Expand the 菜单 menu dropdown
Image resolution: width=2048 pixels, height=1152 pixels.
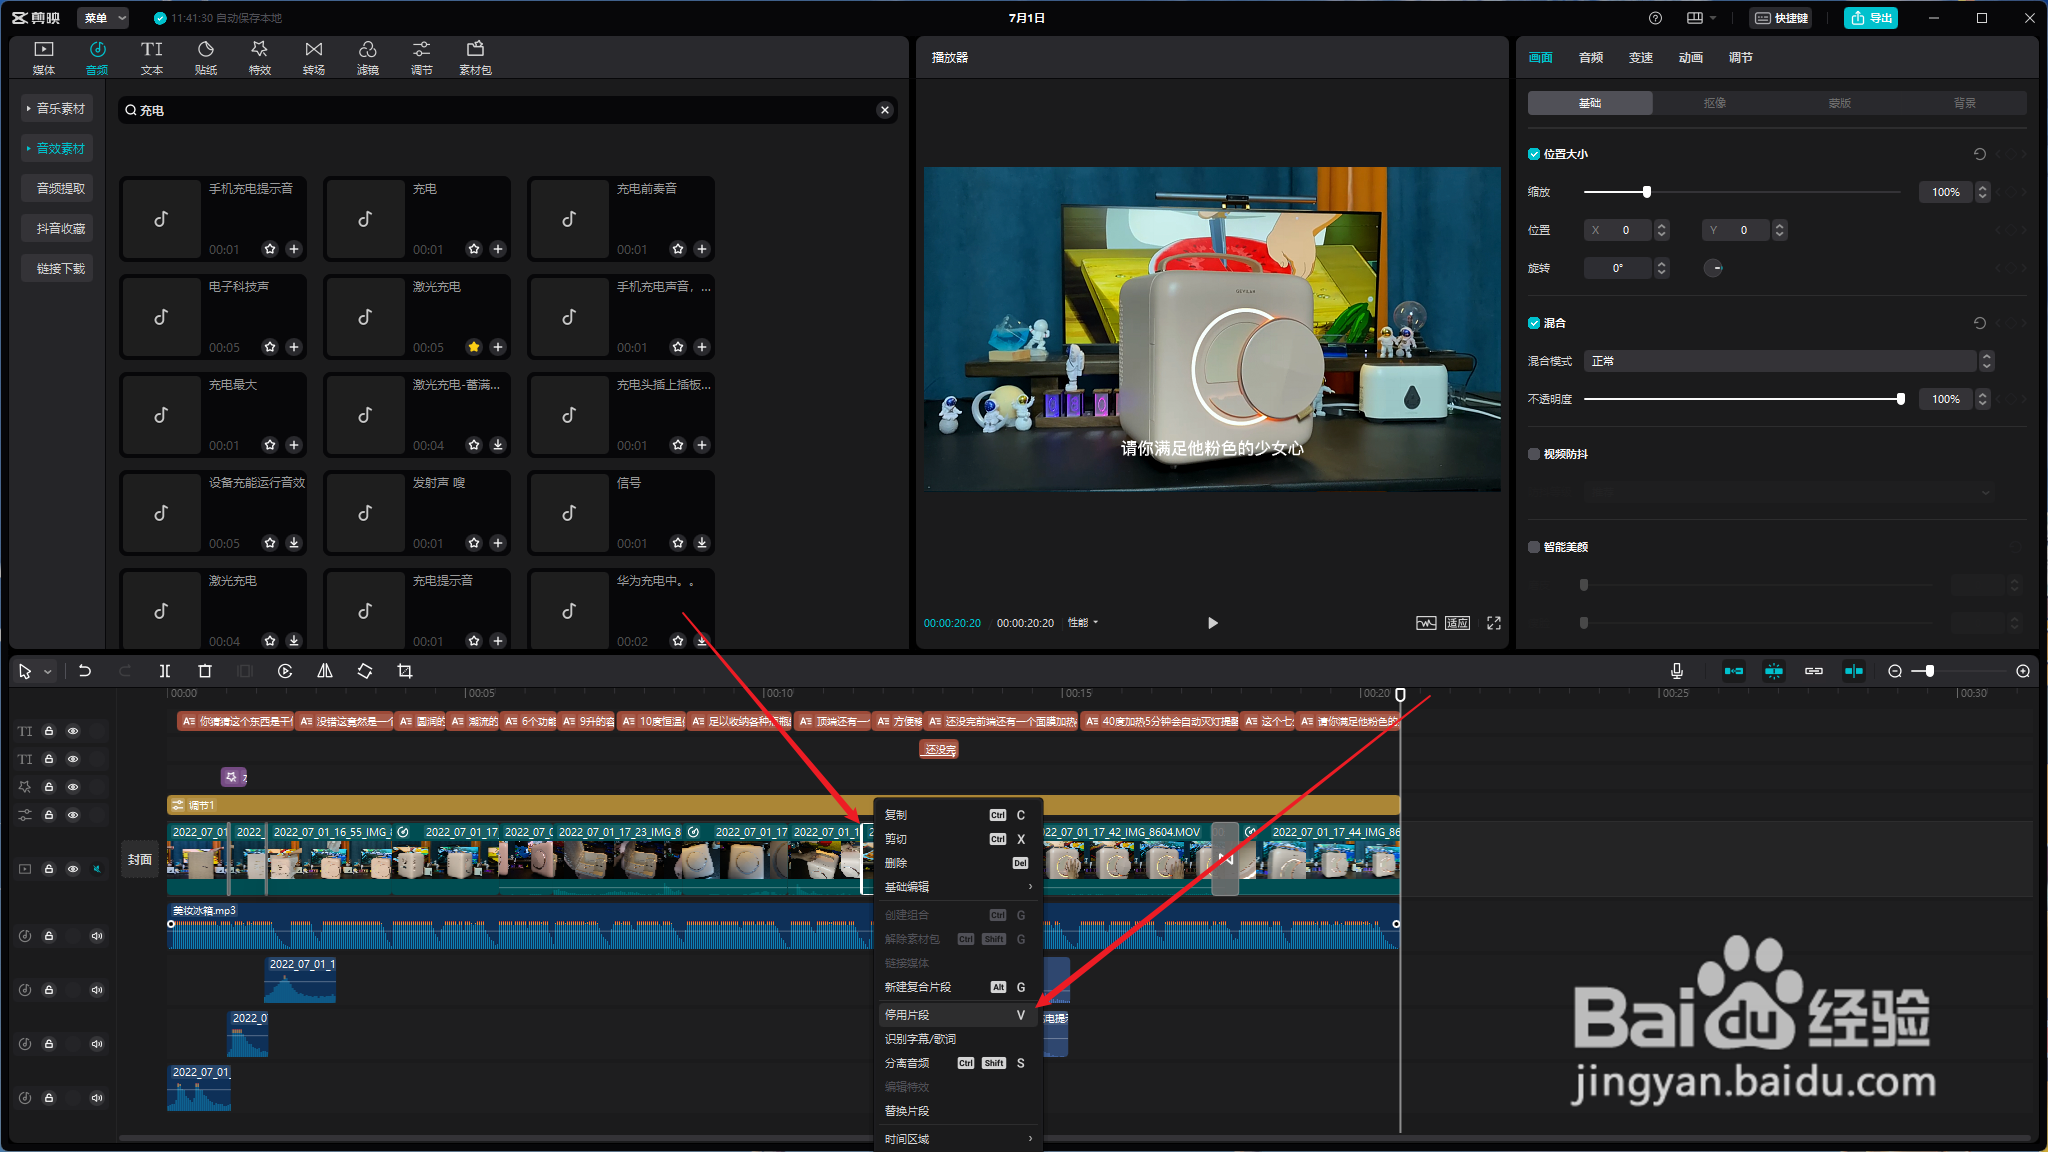click(103, 18)
